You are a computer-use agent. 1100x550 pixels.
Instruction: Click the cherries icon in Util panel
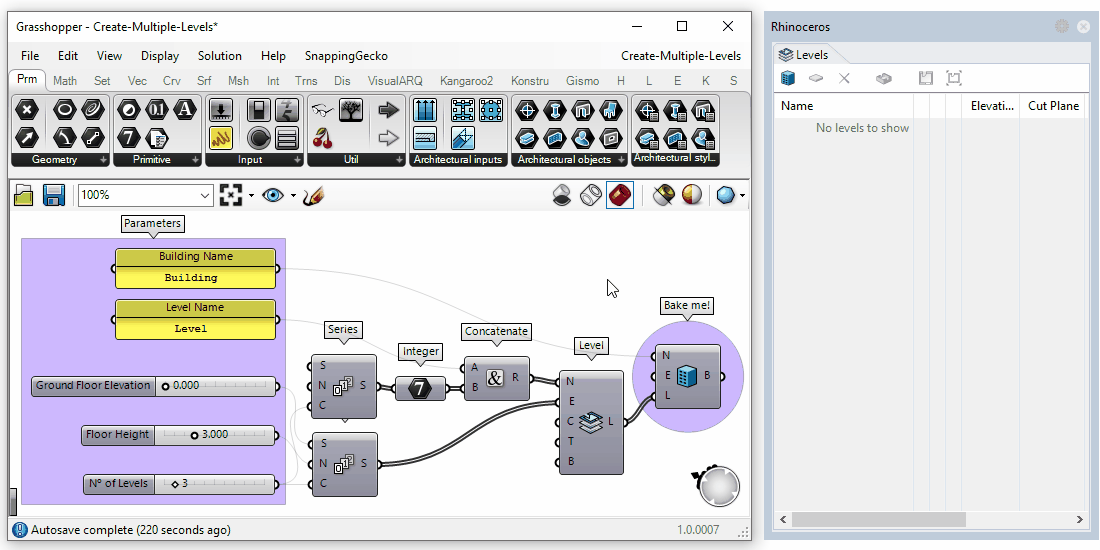(322, 137)
